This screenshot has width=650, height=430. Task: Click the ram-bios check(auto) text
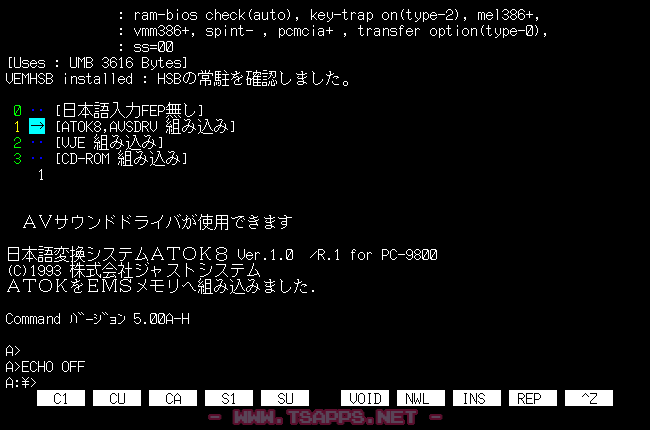click(x=213, y=15)
